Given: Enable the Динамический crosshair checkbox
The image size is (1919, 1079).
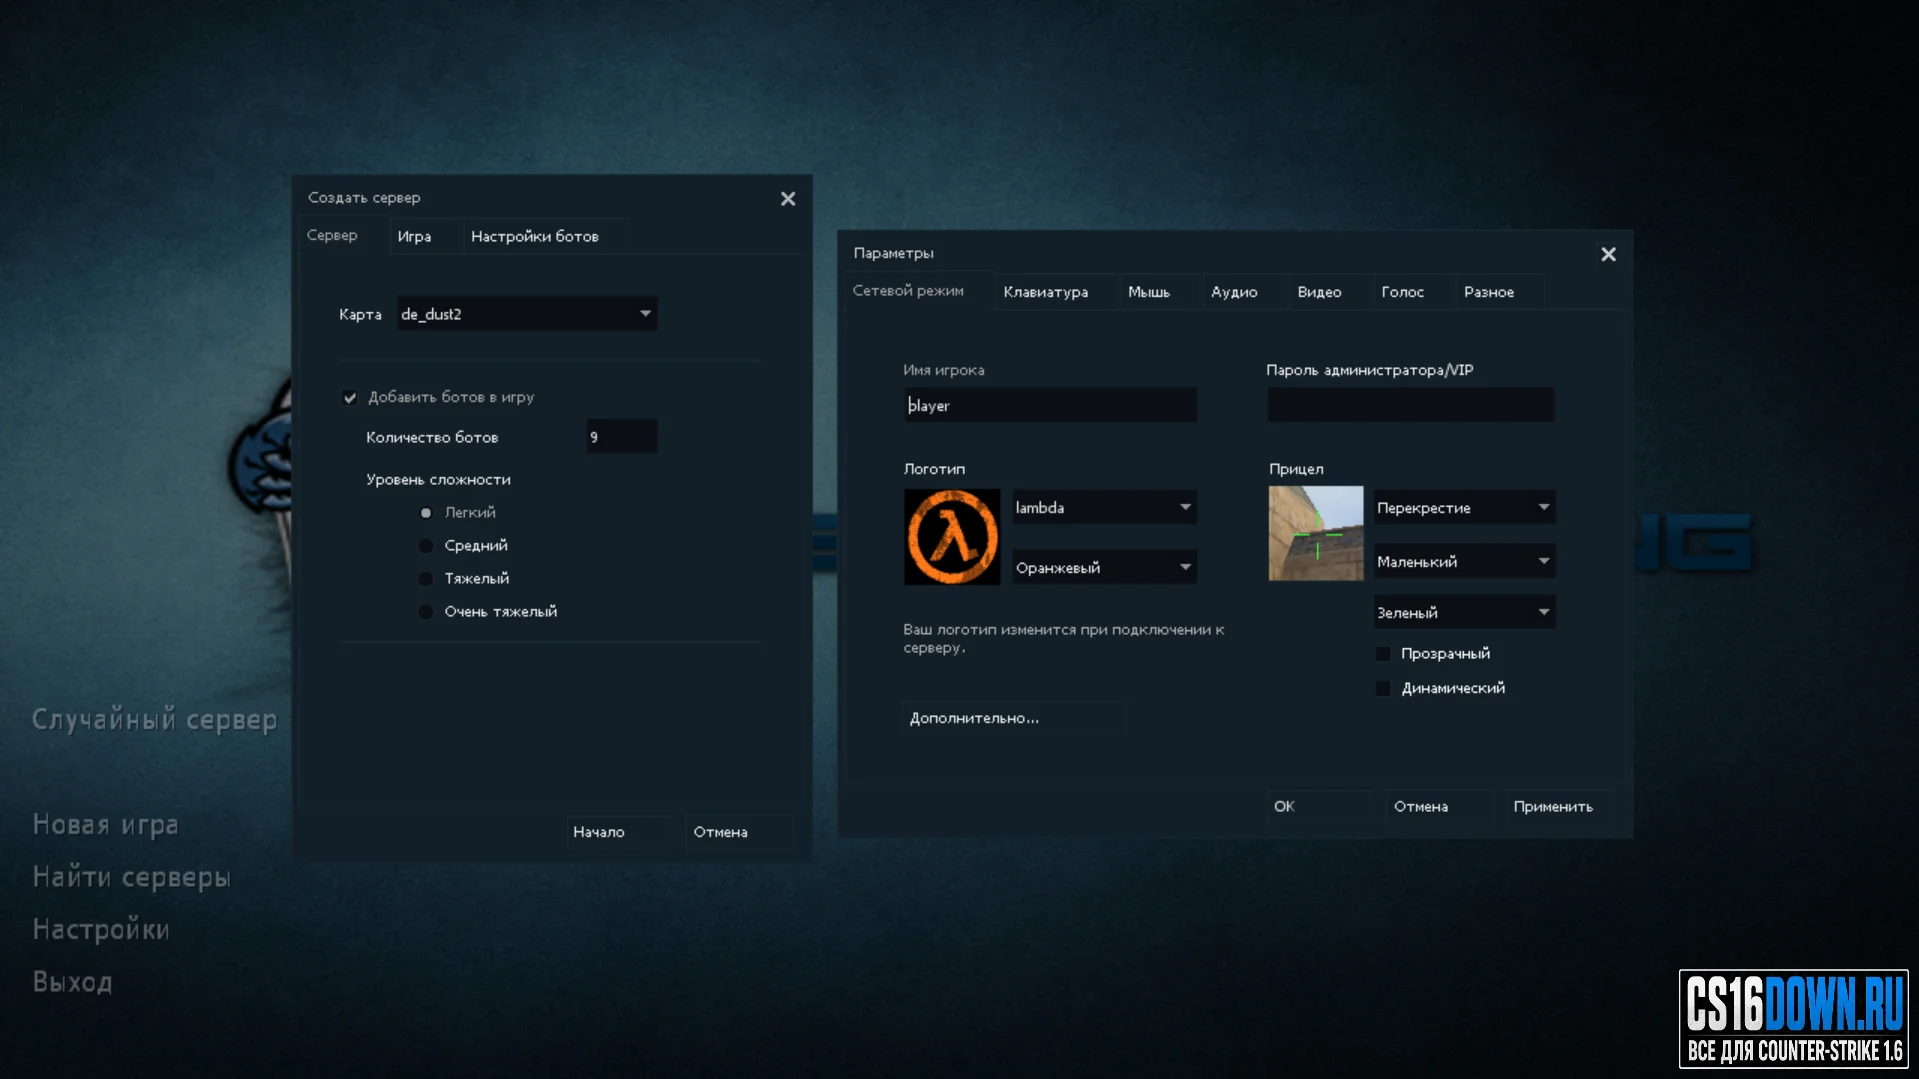Looking at the screenshot, I should [x=1383, y=689].
